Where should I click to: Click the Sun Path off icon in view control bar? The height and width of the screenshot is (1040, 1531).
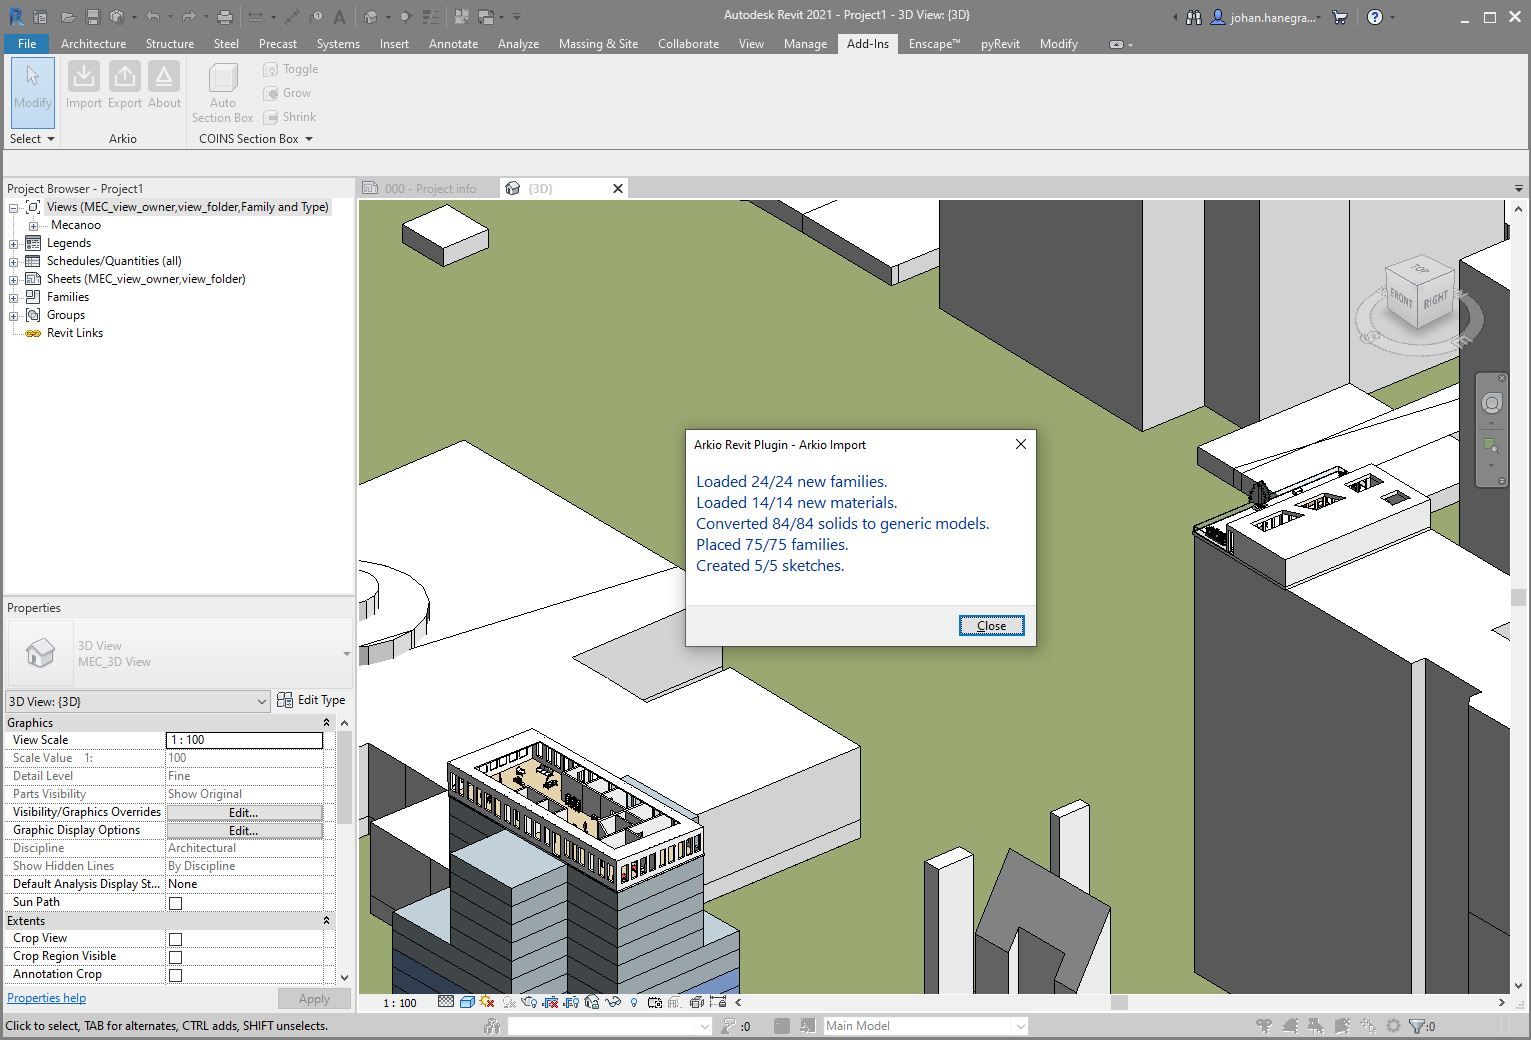pyautogui.click(x=487, y=1002)
